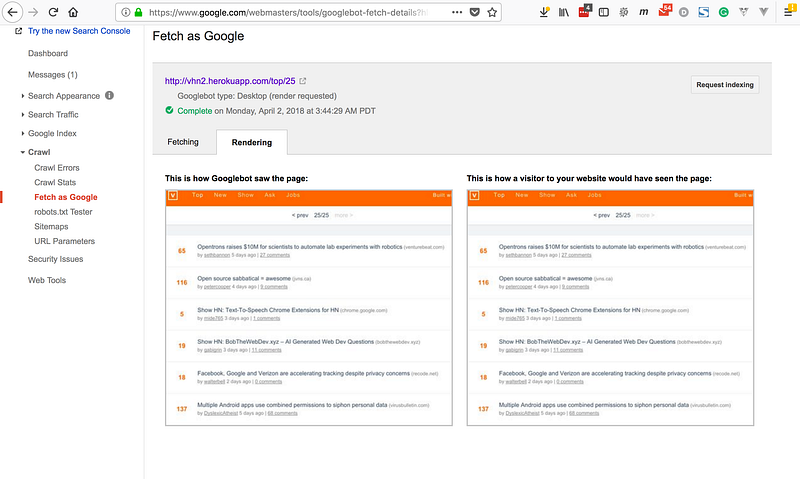Screen dimensions: 800x479
Task: Click Try the new Search Console link
Action: (x=79, y=31)
